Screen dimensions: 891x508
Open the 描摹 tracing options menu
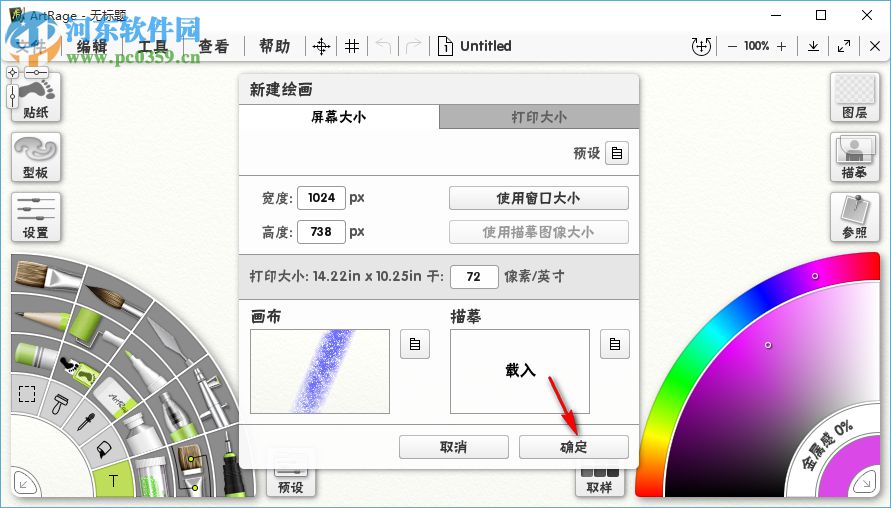click(x=615, y=344)
